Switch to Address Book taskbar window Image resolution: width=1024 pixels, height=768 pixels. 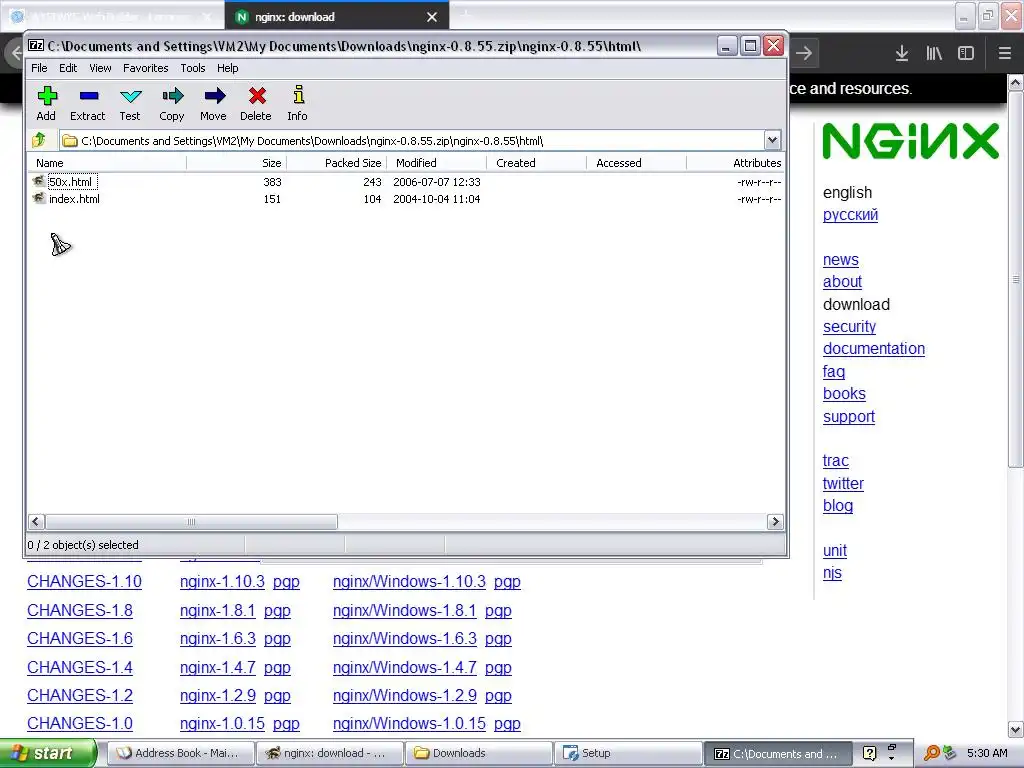(180, 753)
